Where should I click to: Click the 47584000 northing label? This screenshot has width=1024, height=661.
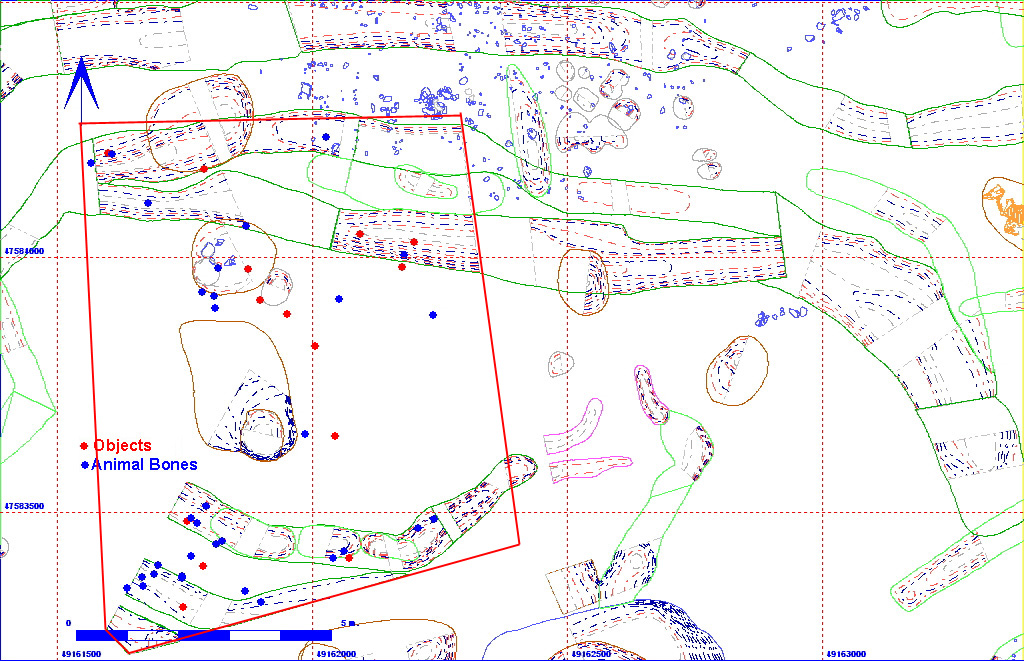pyautogui.click(x=24, y=251)
